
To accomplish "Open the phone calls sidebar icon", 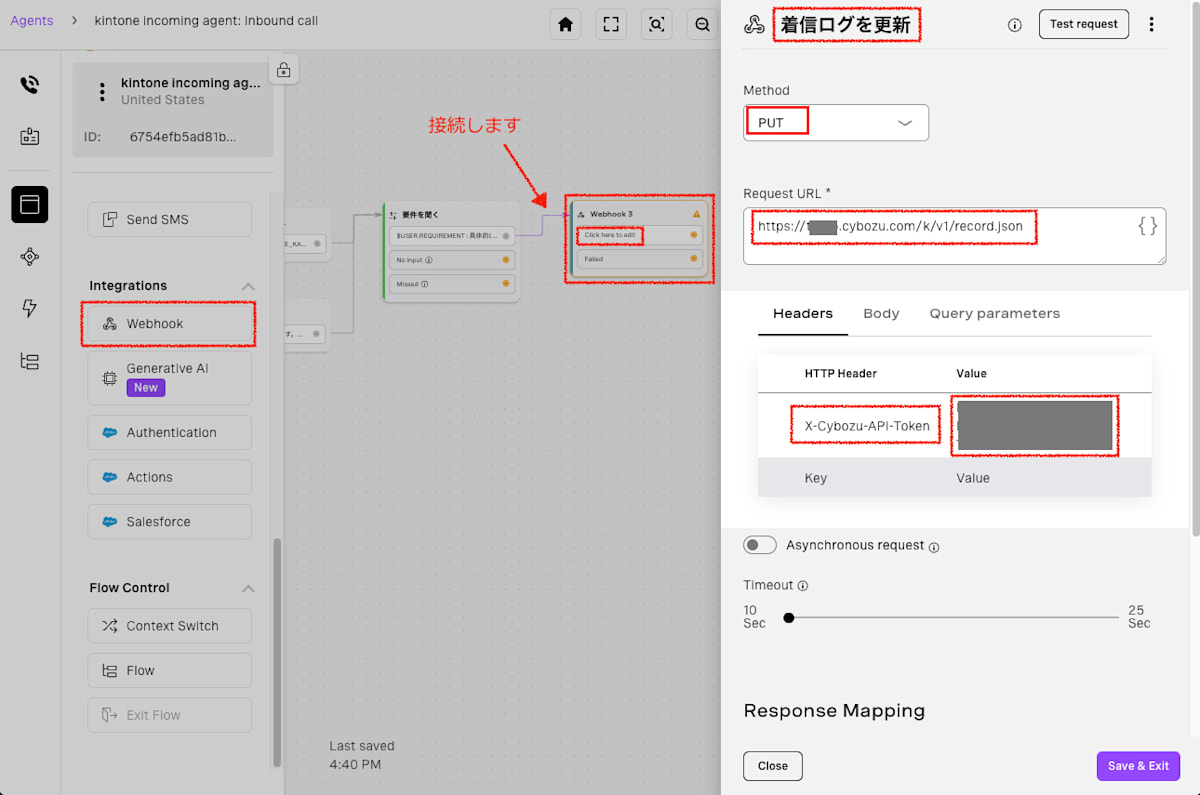I will 30,85.
